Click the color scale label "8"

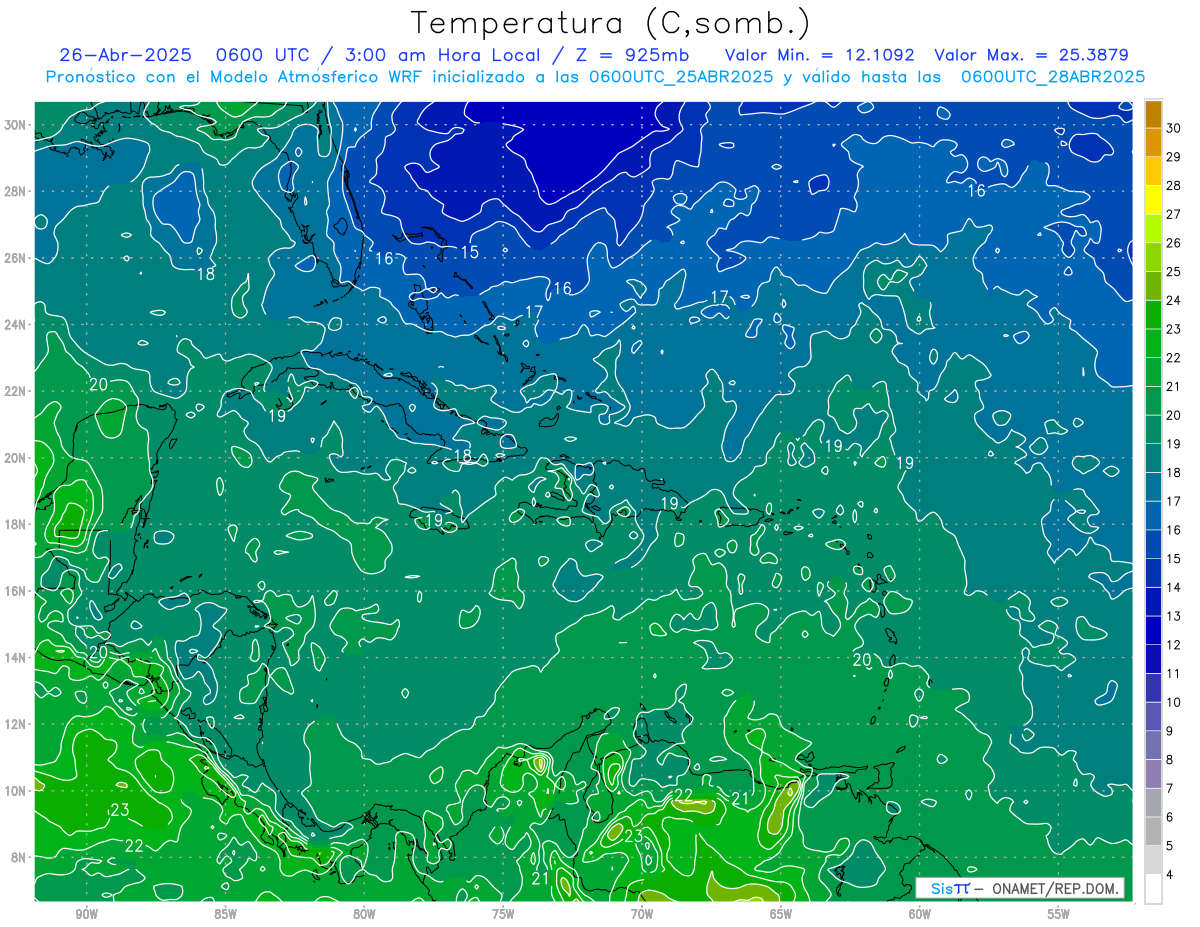[x=1171, y=760]
